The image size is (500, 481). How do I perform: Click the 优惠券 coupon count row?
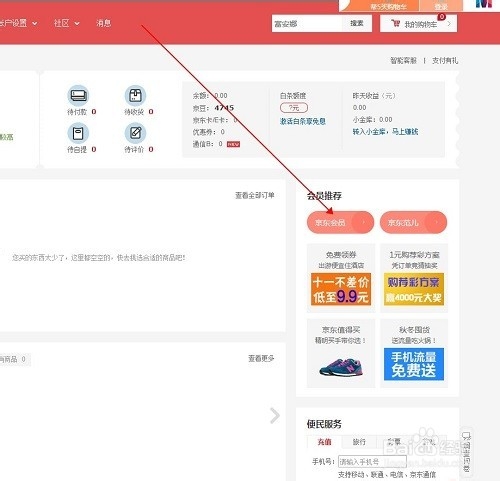point(209,132)
